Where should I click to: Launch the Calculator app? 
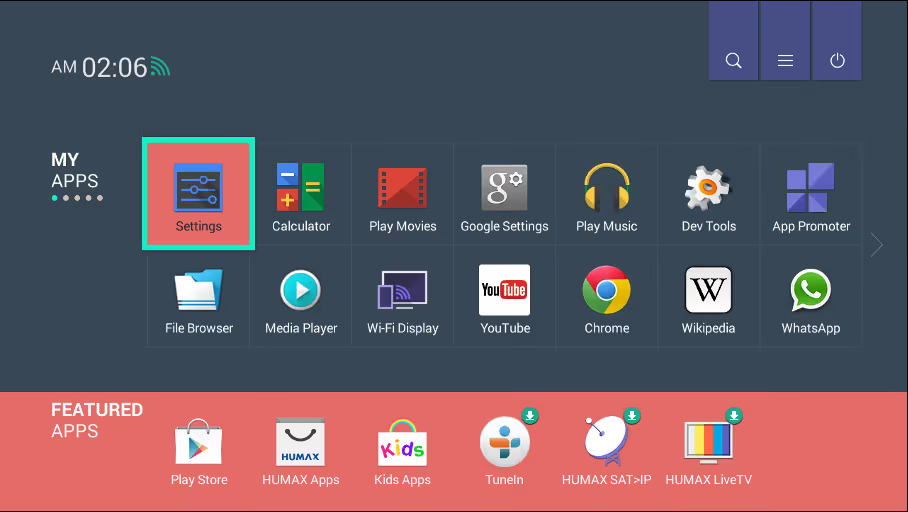coord(301,195)
